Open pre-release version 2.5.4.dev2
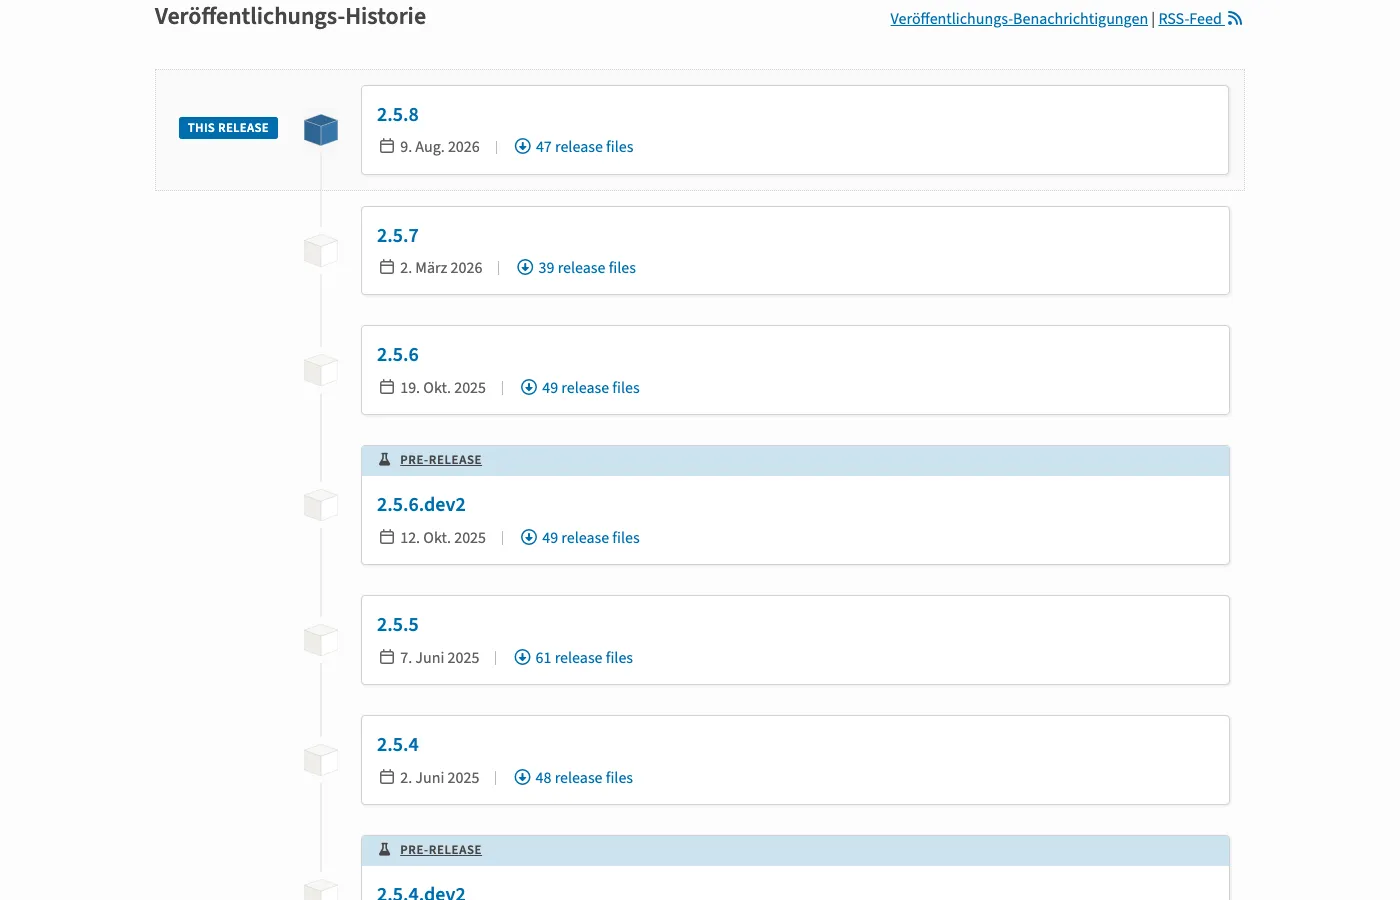The height and width of the screenshot is (900, 1400). [x=421, y=892]
